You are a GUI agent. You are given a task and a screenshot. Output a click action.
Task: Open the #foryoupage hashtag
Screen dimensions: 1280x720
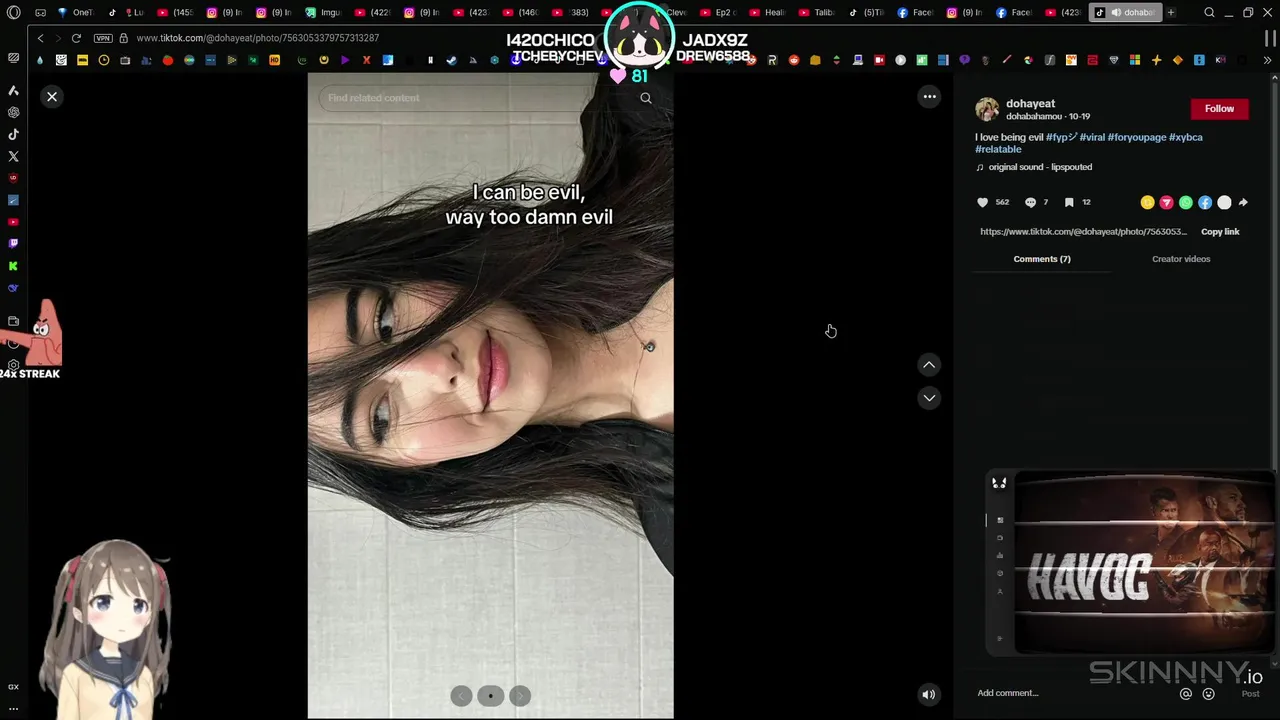1137,137
